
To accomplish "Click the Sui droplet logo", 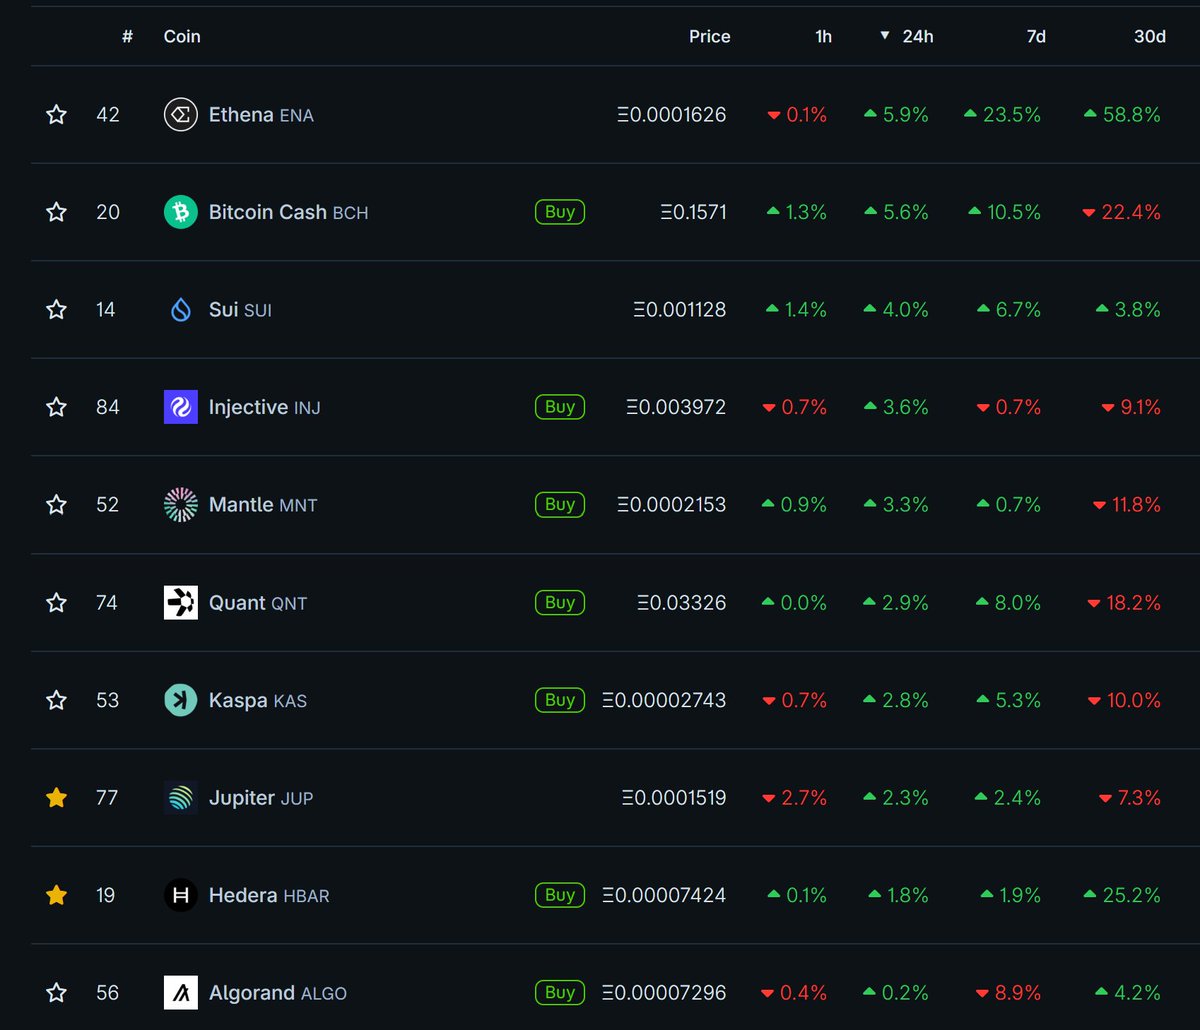I will [181, 310].
